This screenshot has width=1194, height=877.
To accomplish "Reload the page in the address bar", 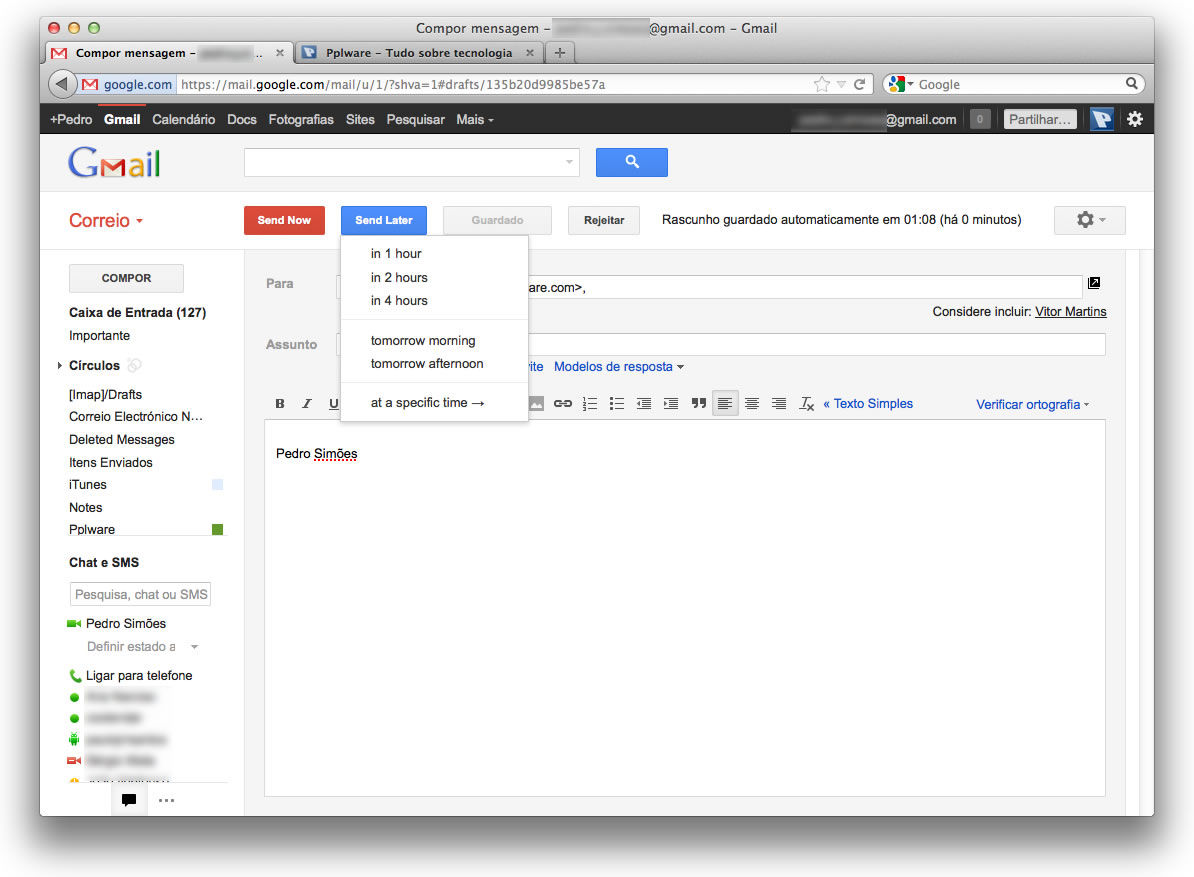I will point(860,85).
